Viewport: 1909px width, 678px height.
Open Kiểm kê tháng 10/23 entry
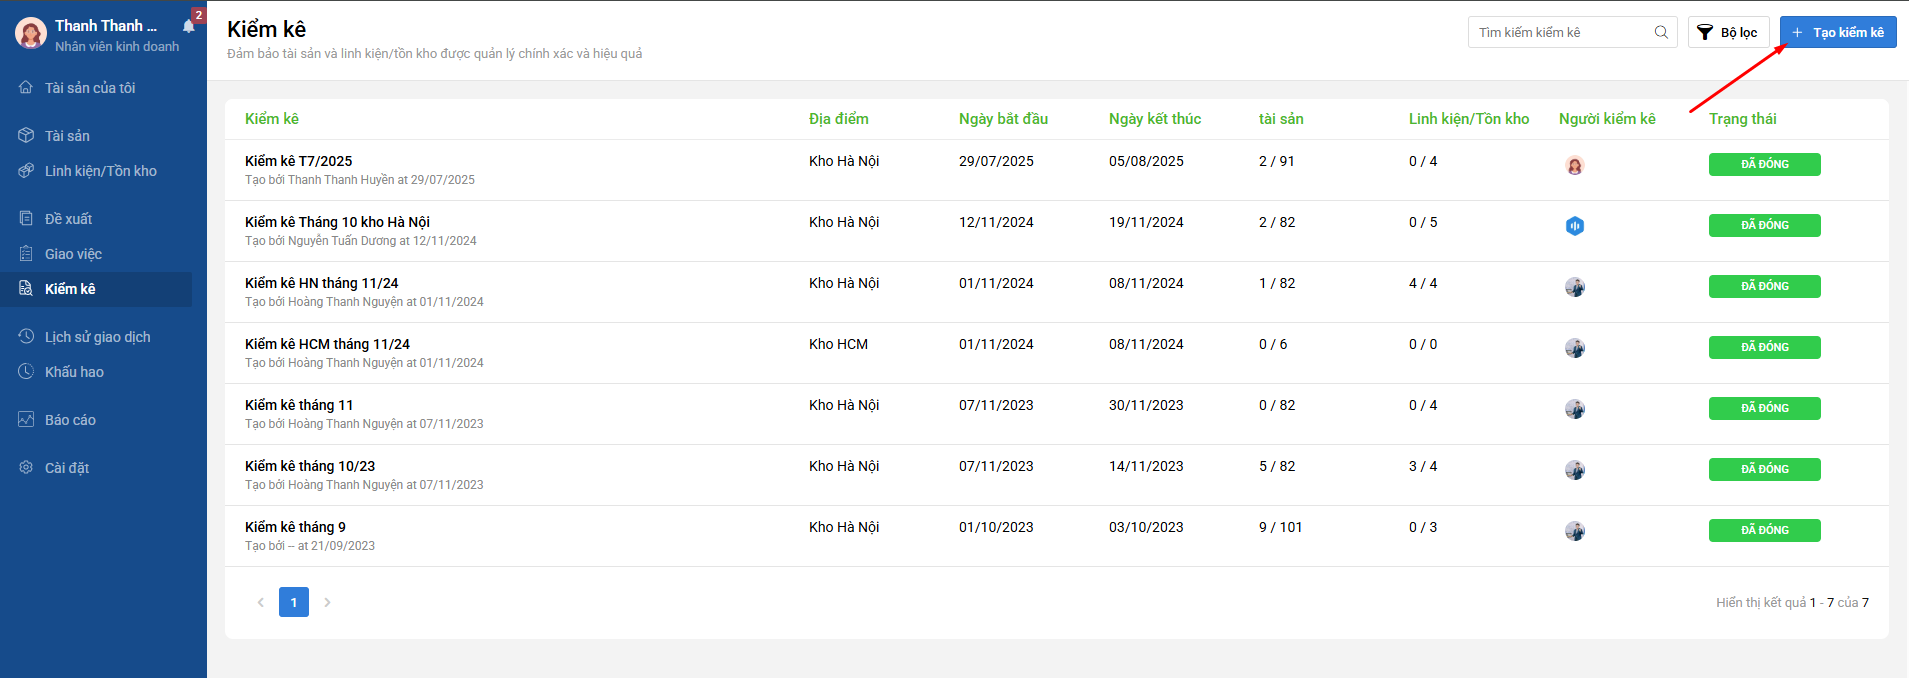(310, 466)
